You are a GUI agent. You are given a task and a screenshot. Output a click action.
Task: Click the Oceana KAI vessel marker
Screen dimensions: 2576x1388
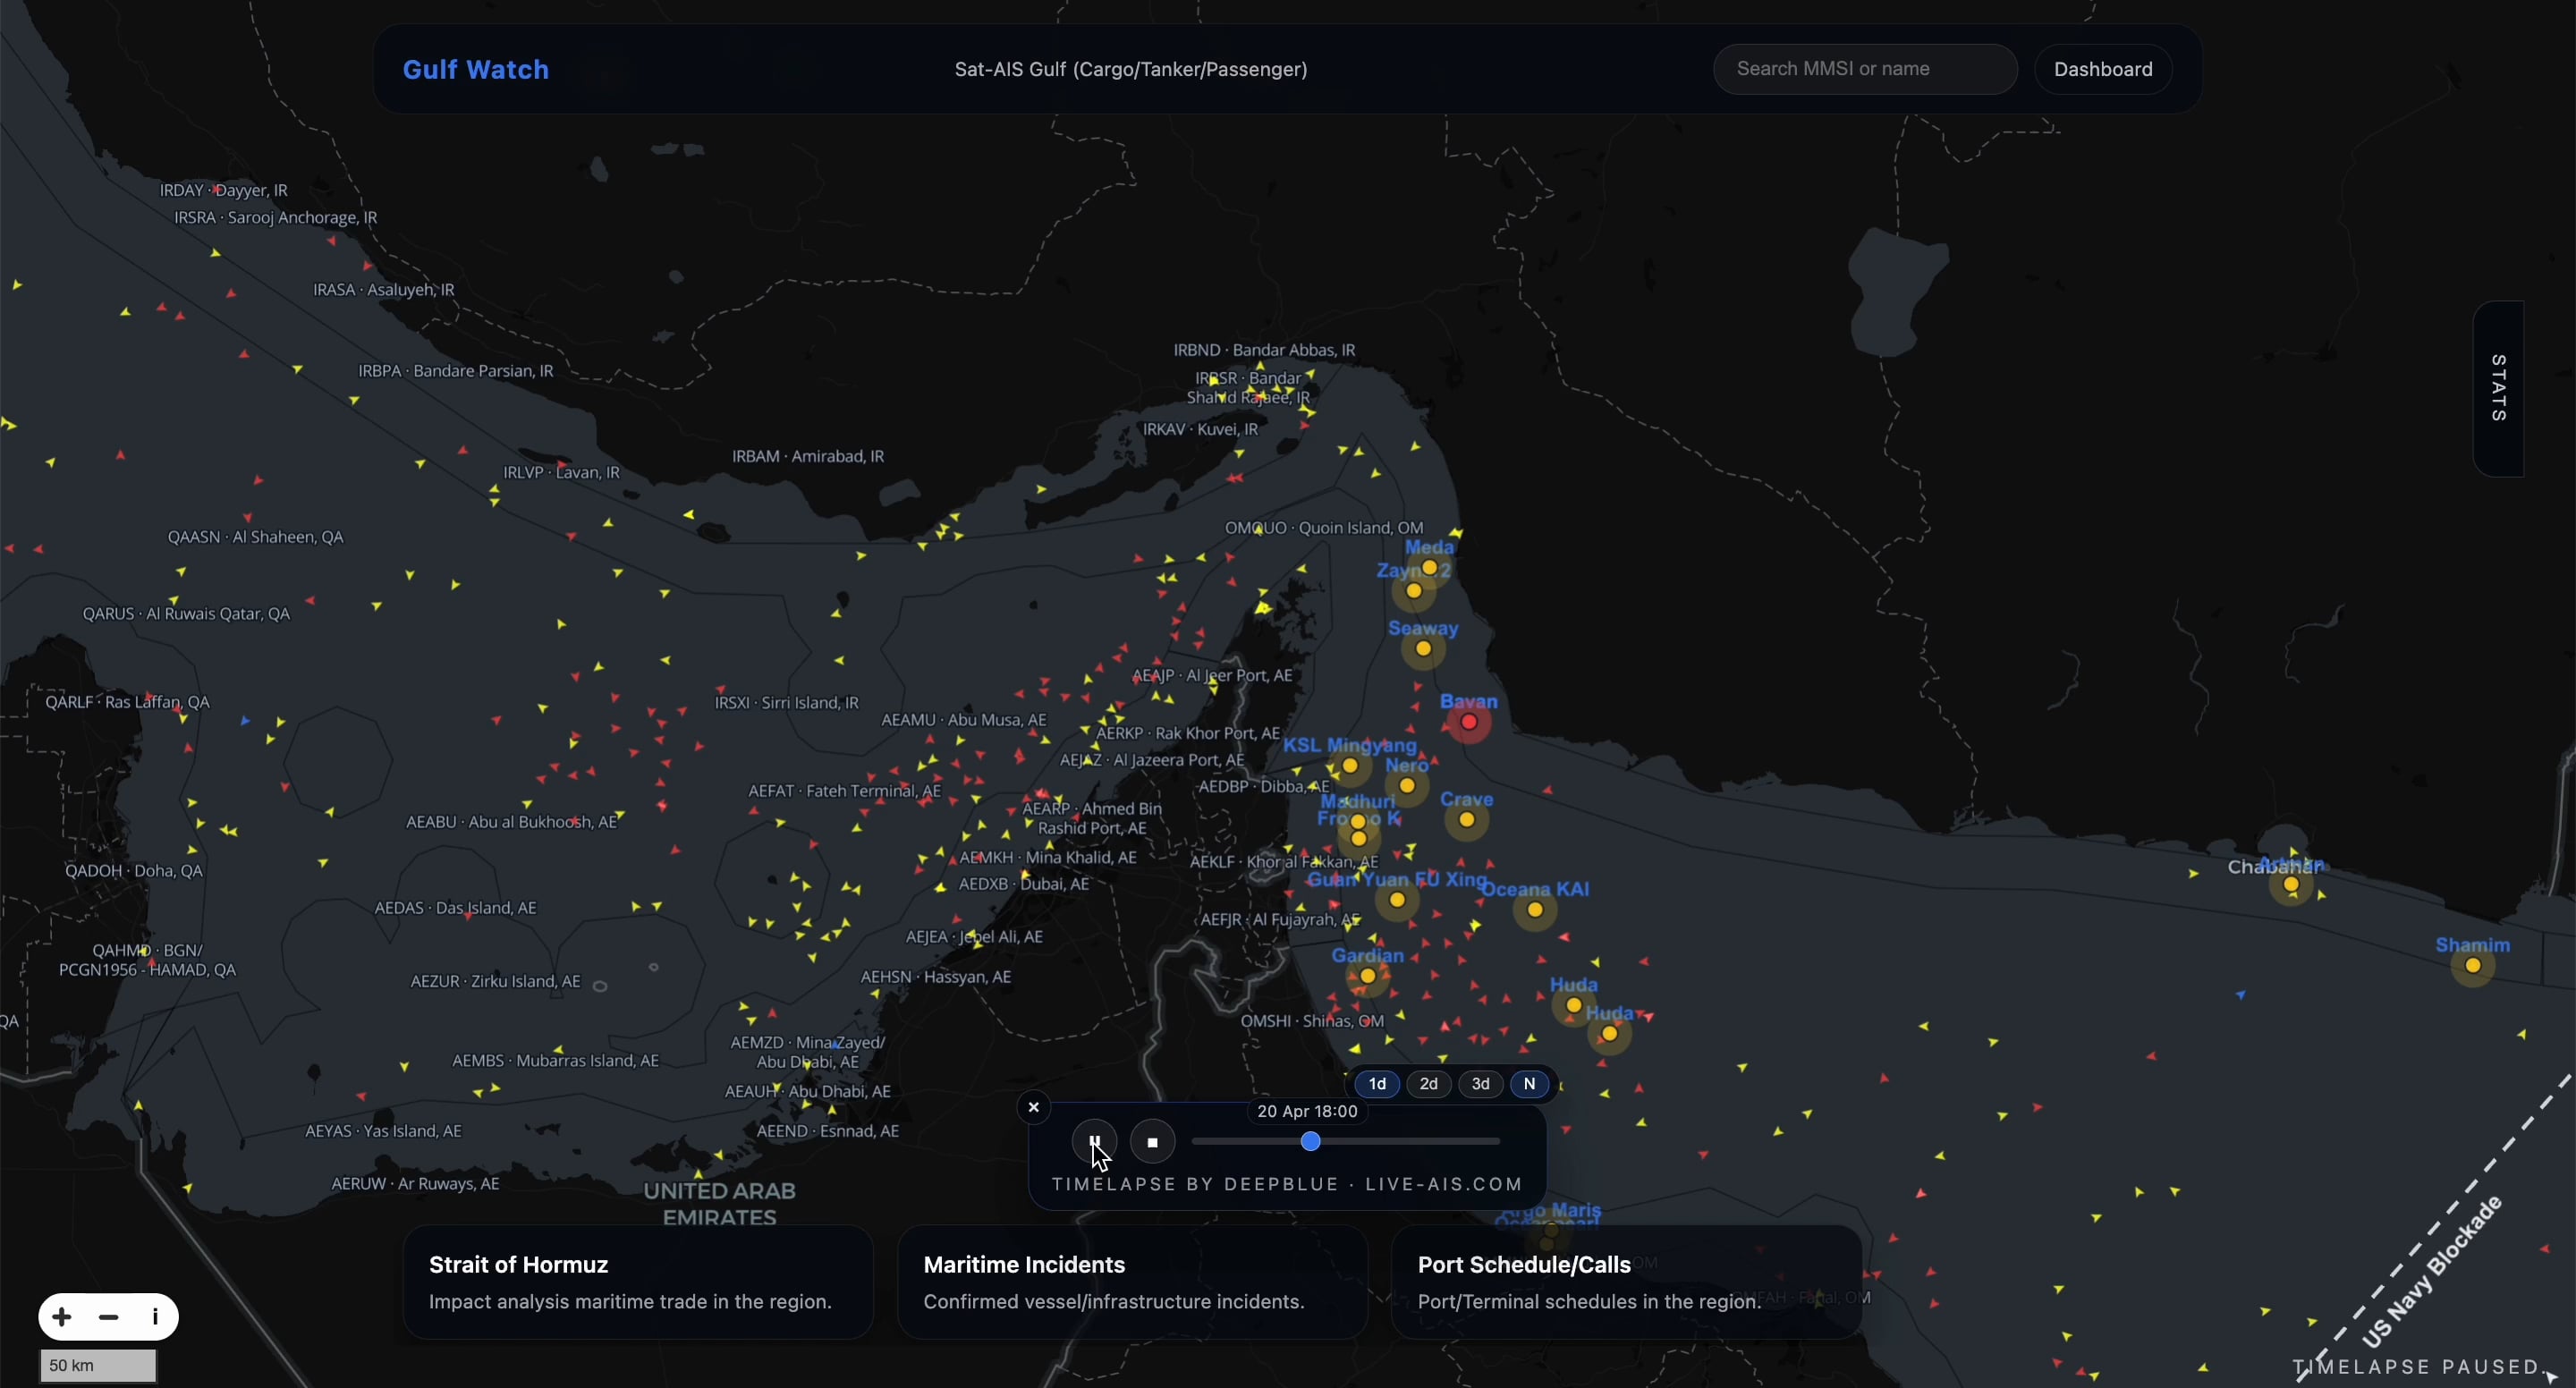[x=1535, y=910]
